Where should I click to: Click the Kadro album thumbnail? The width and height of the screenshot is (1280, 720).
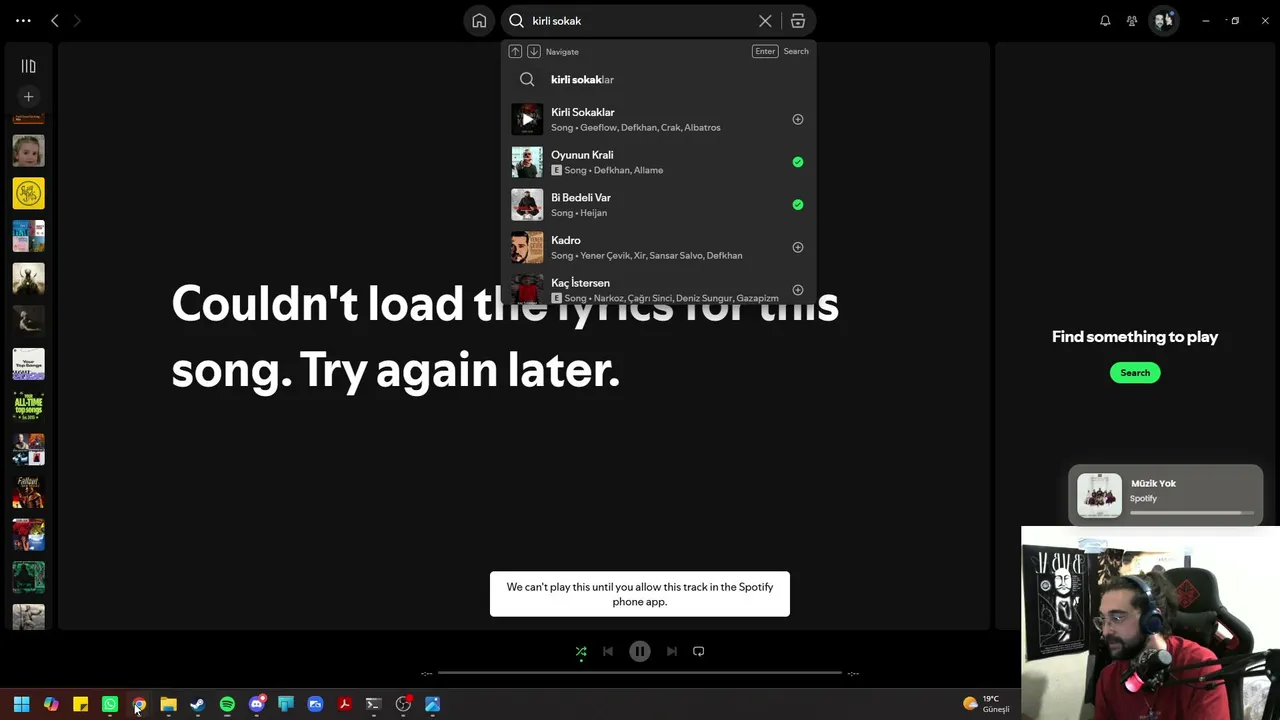[527, 247]
